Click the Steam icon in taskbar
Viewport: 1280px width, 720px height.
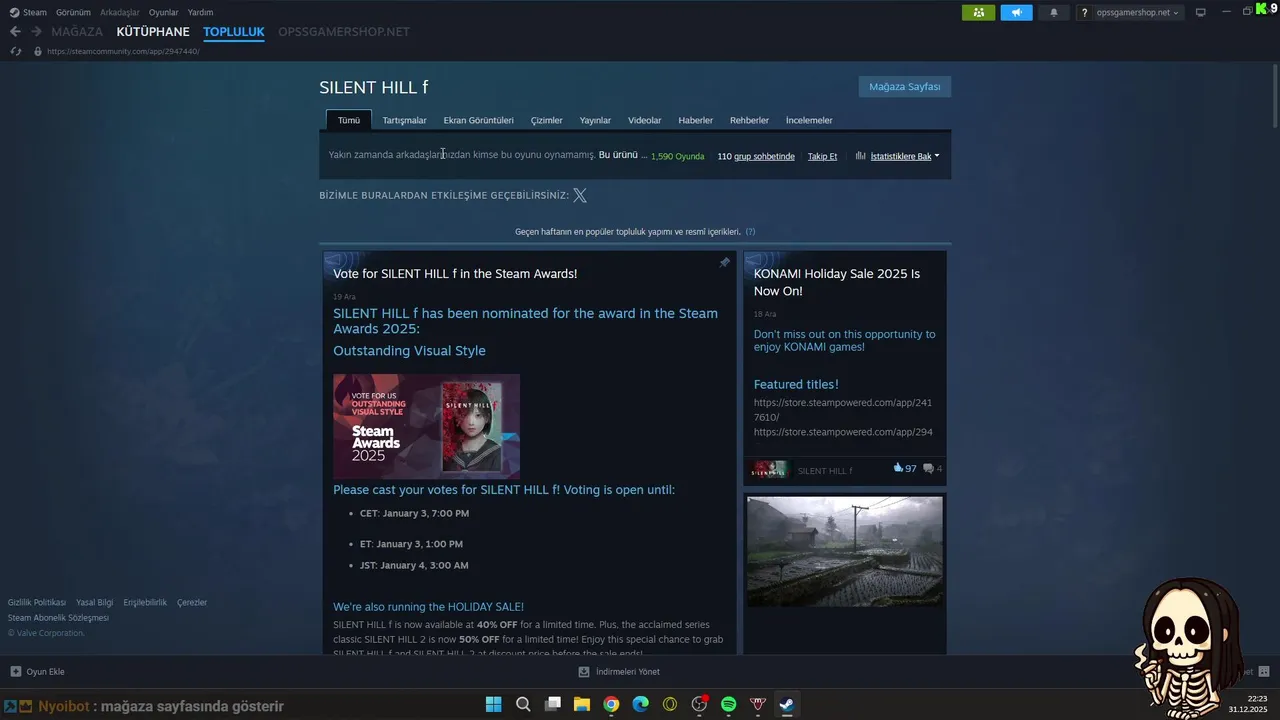click(787, 704)
